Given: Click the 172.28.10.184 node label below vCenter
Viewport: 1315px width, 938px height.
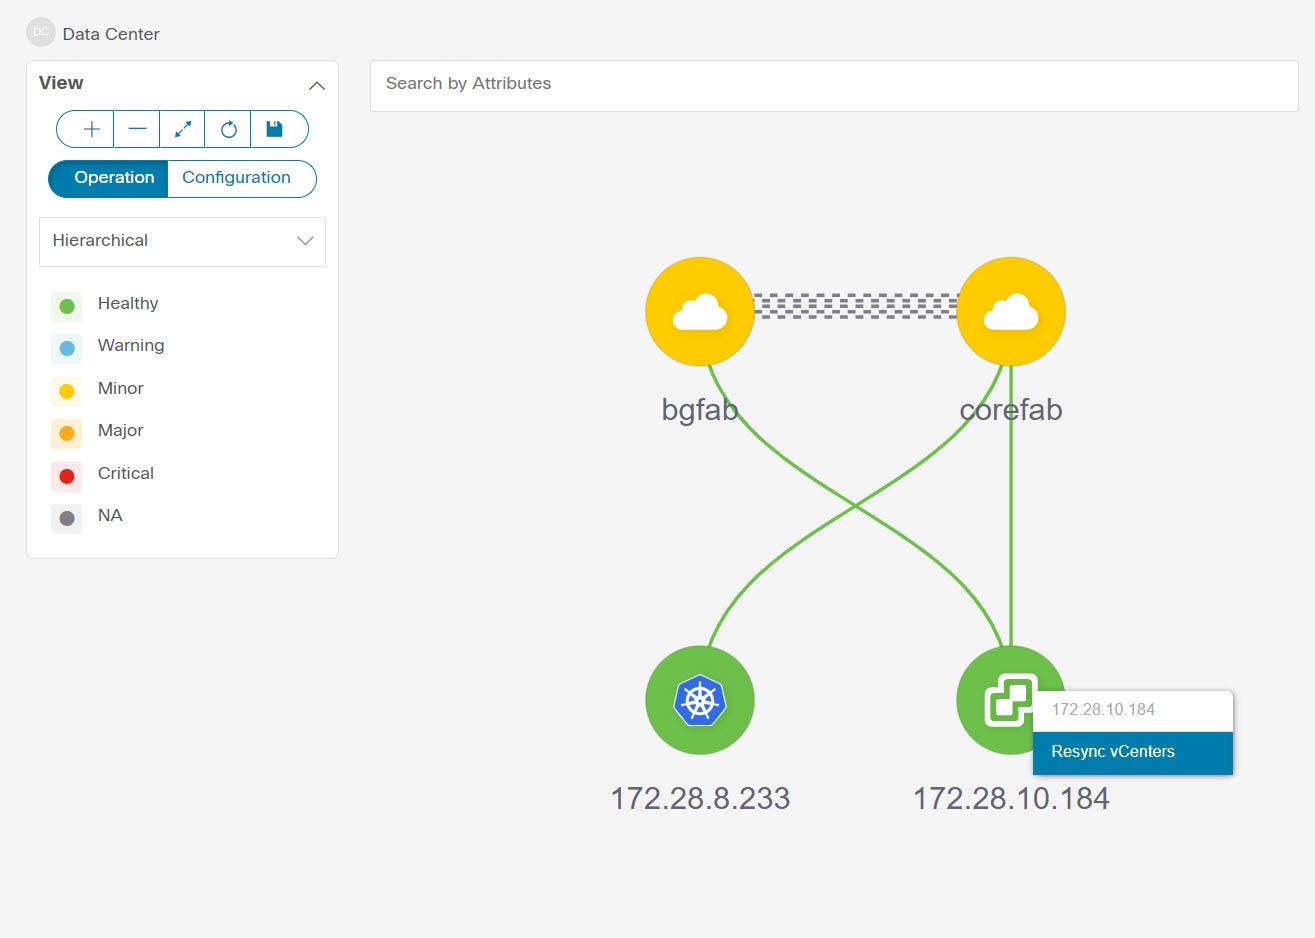Looking at the screenshot, I should tap(1011, 798).
